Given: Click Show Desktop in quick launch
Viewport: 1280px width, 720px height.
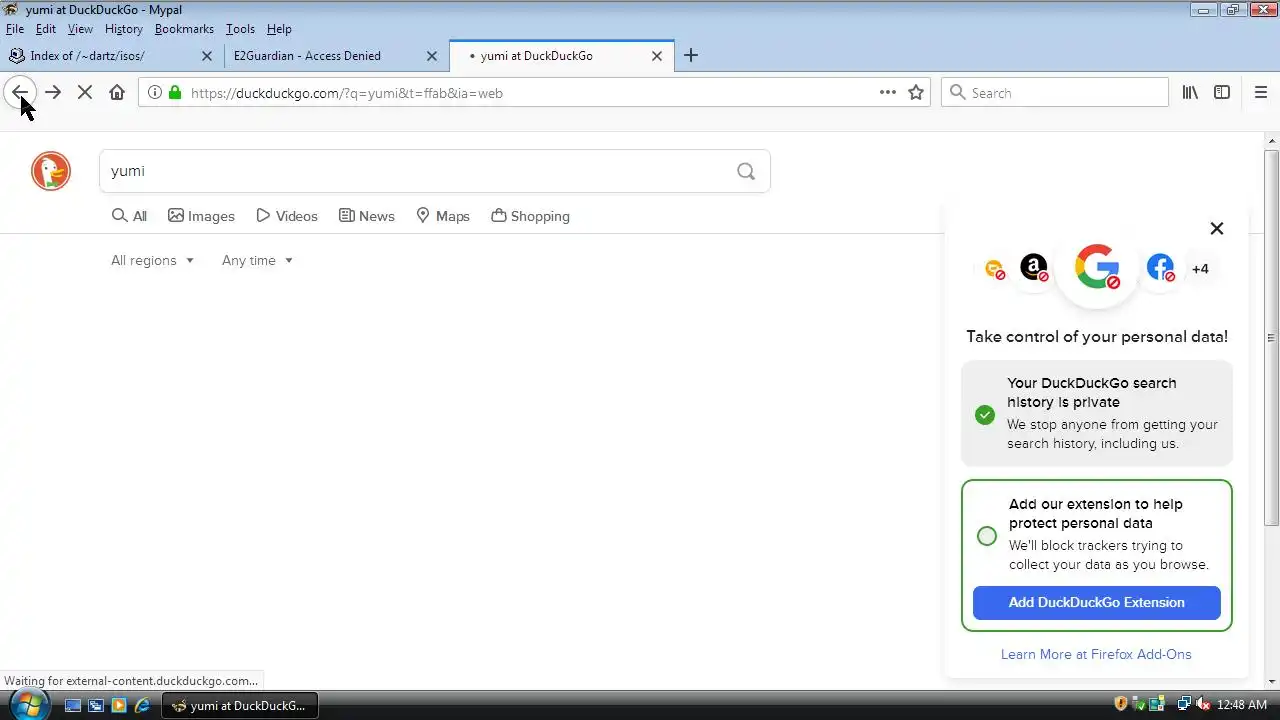Looking at the screenshot, I should click(x=73, y=705).
